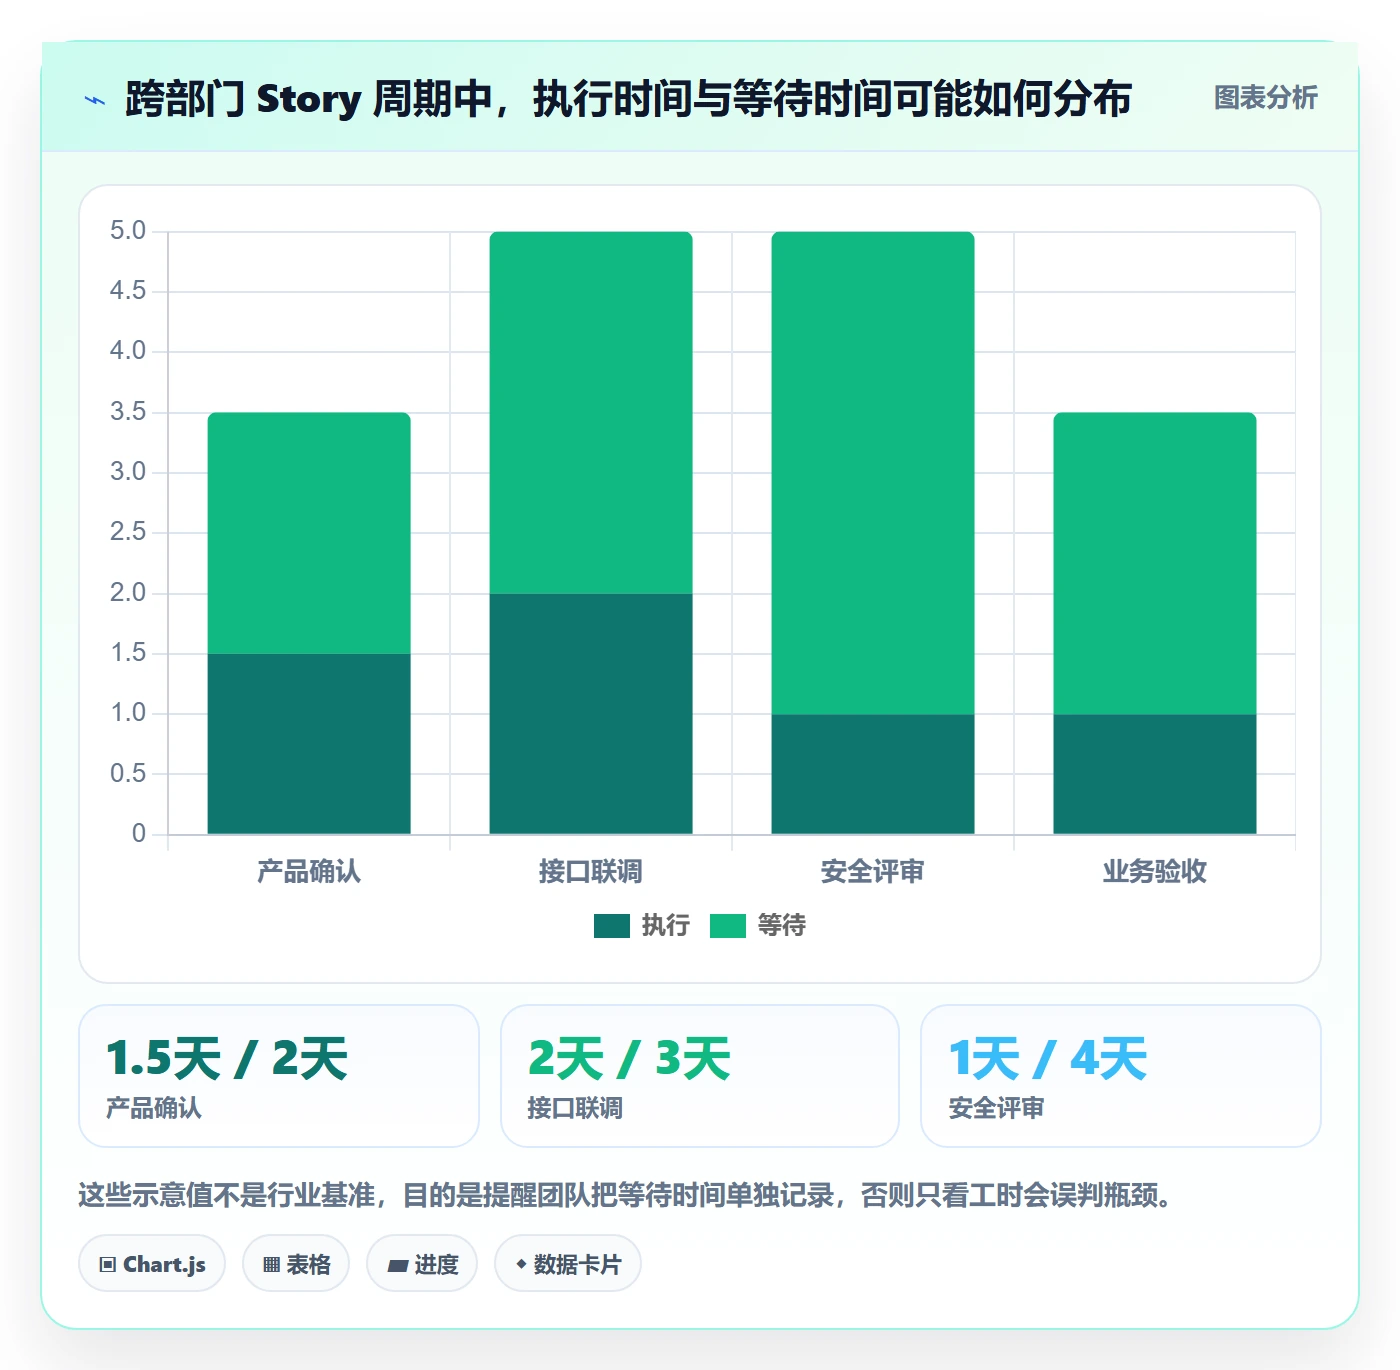Image resolution: width=1400 pixels, height=1370 pixels.
Task: Select the 进度 tag chip
Action: [x=422, y=1264]
